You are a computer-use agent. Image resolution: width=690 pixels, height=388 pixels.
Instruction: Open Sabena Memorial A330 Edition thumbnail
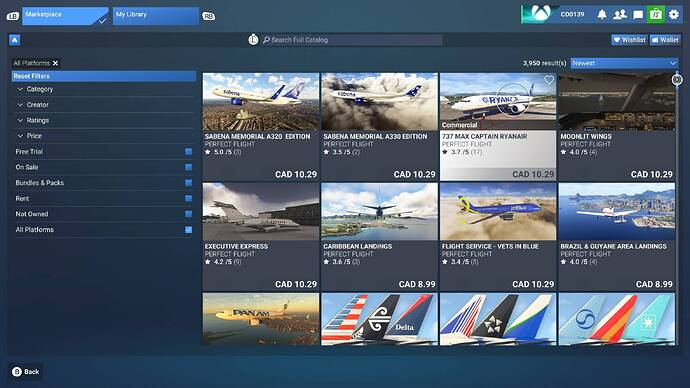pyautogui.click(x=379, y=102)
